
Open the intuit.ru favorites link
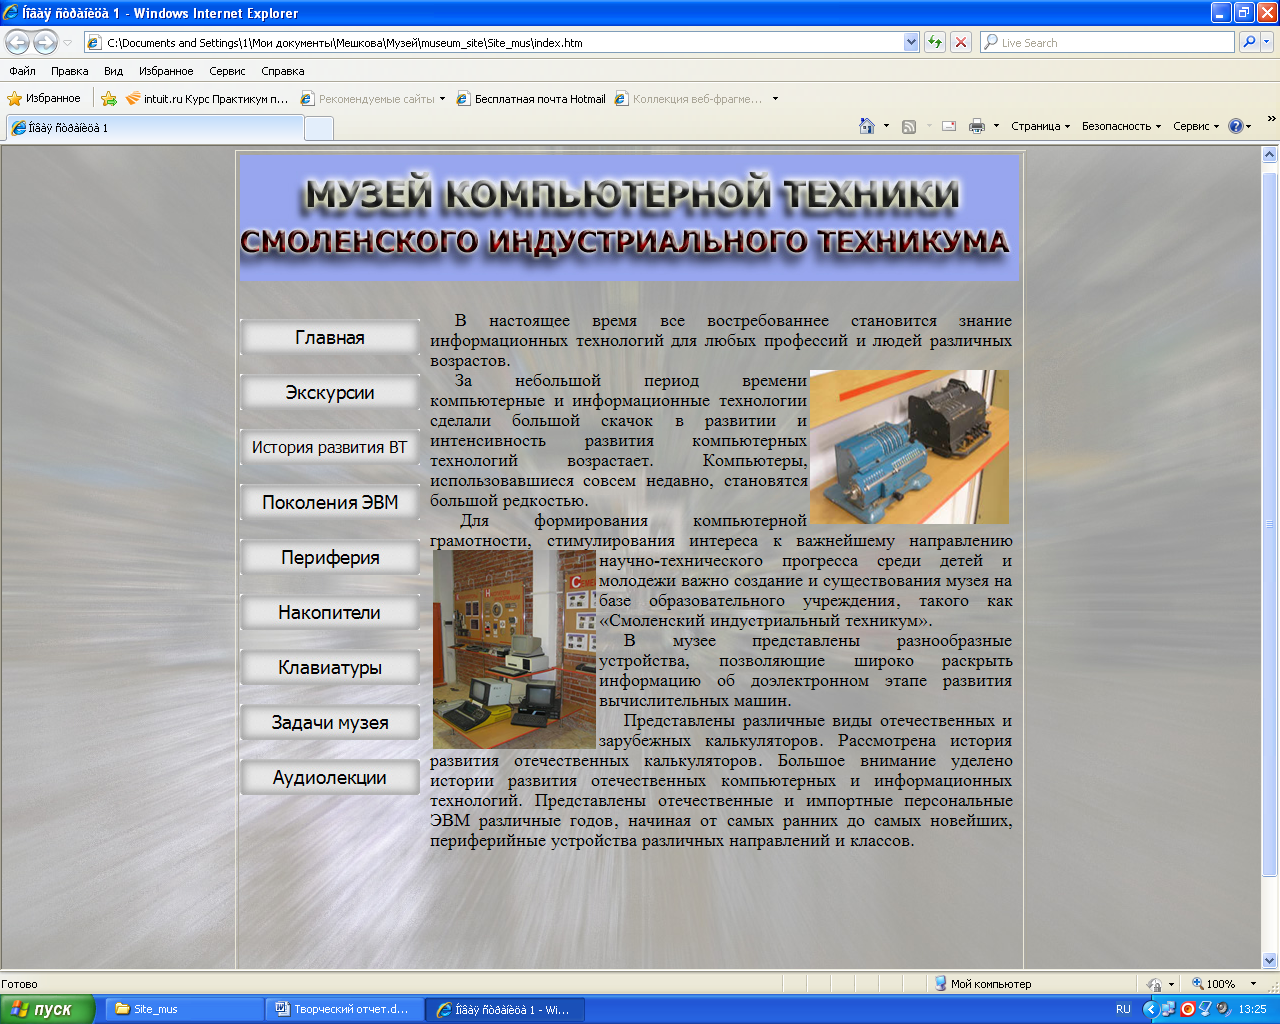pyautogui.click(x=207, y=99)
